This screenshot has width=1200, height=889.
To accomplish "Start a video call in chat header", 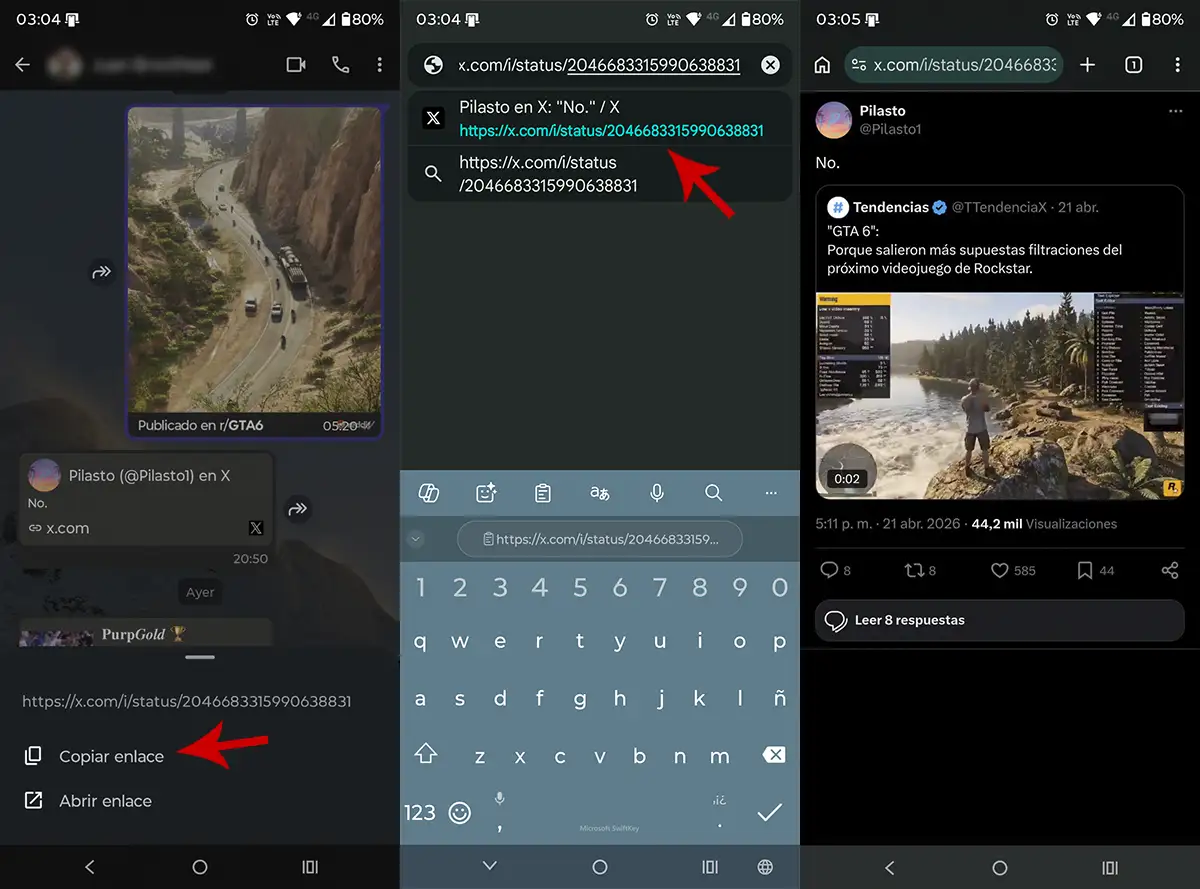I will pos(296,65).
